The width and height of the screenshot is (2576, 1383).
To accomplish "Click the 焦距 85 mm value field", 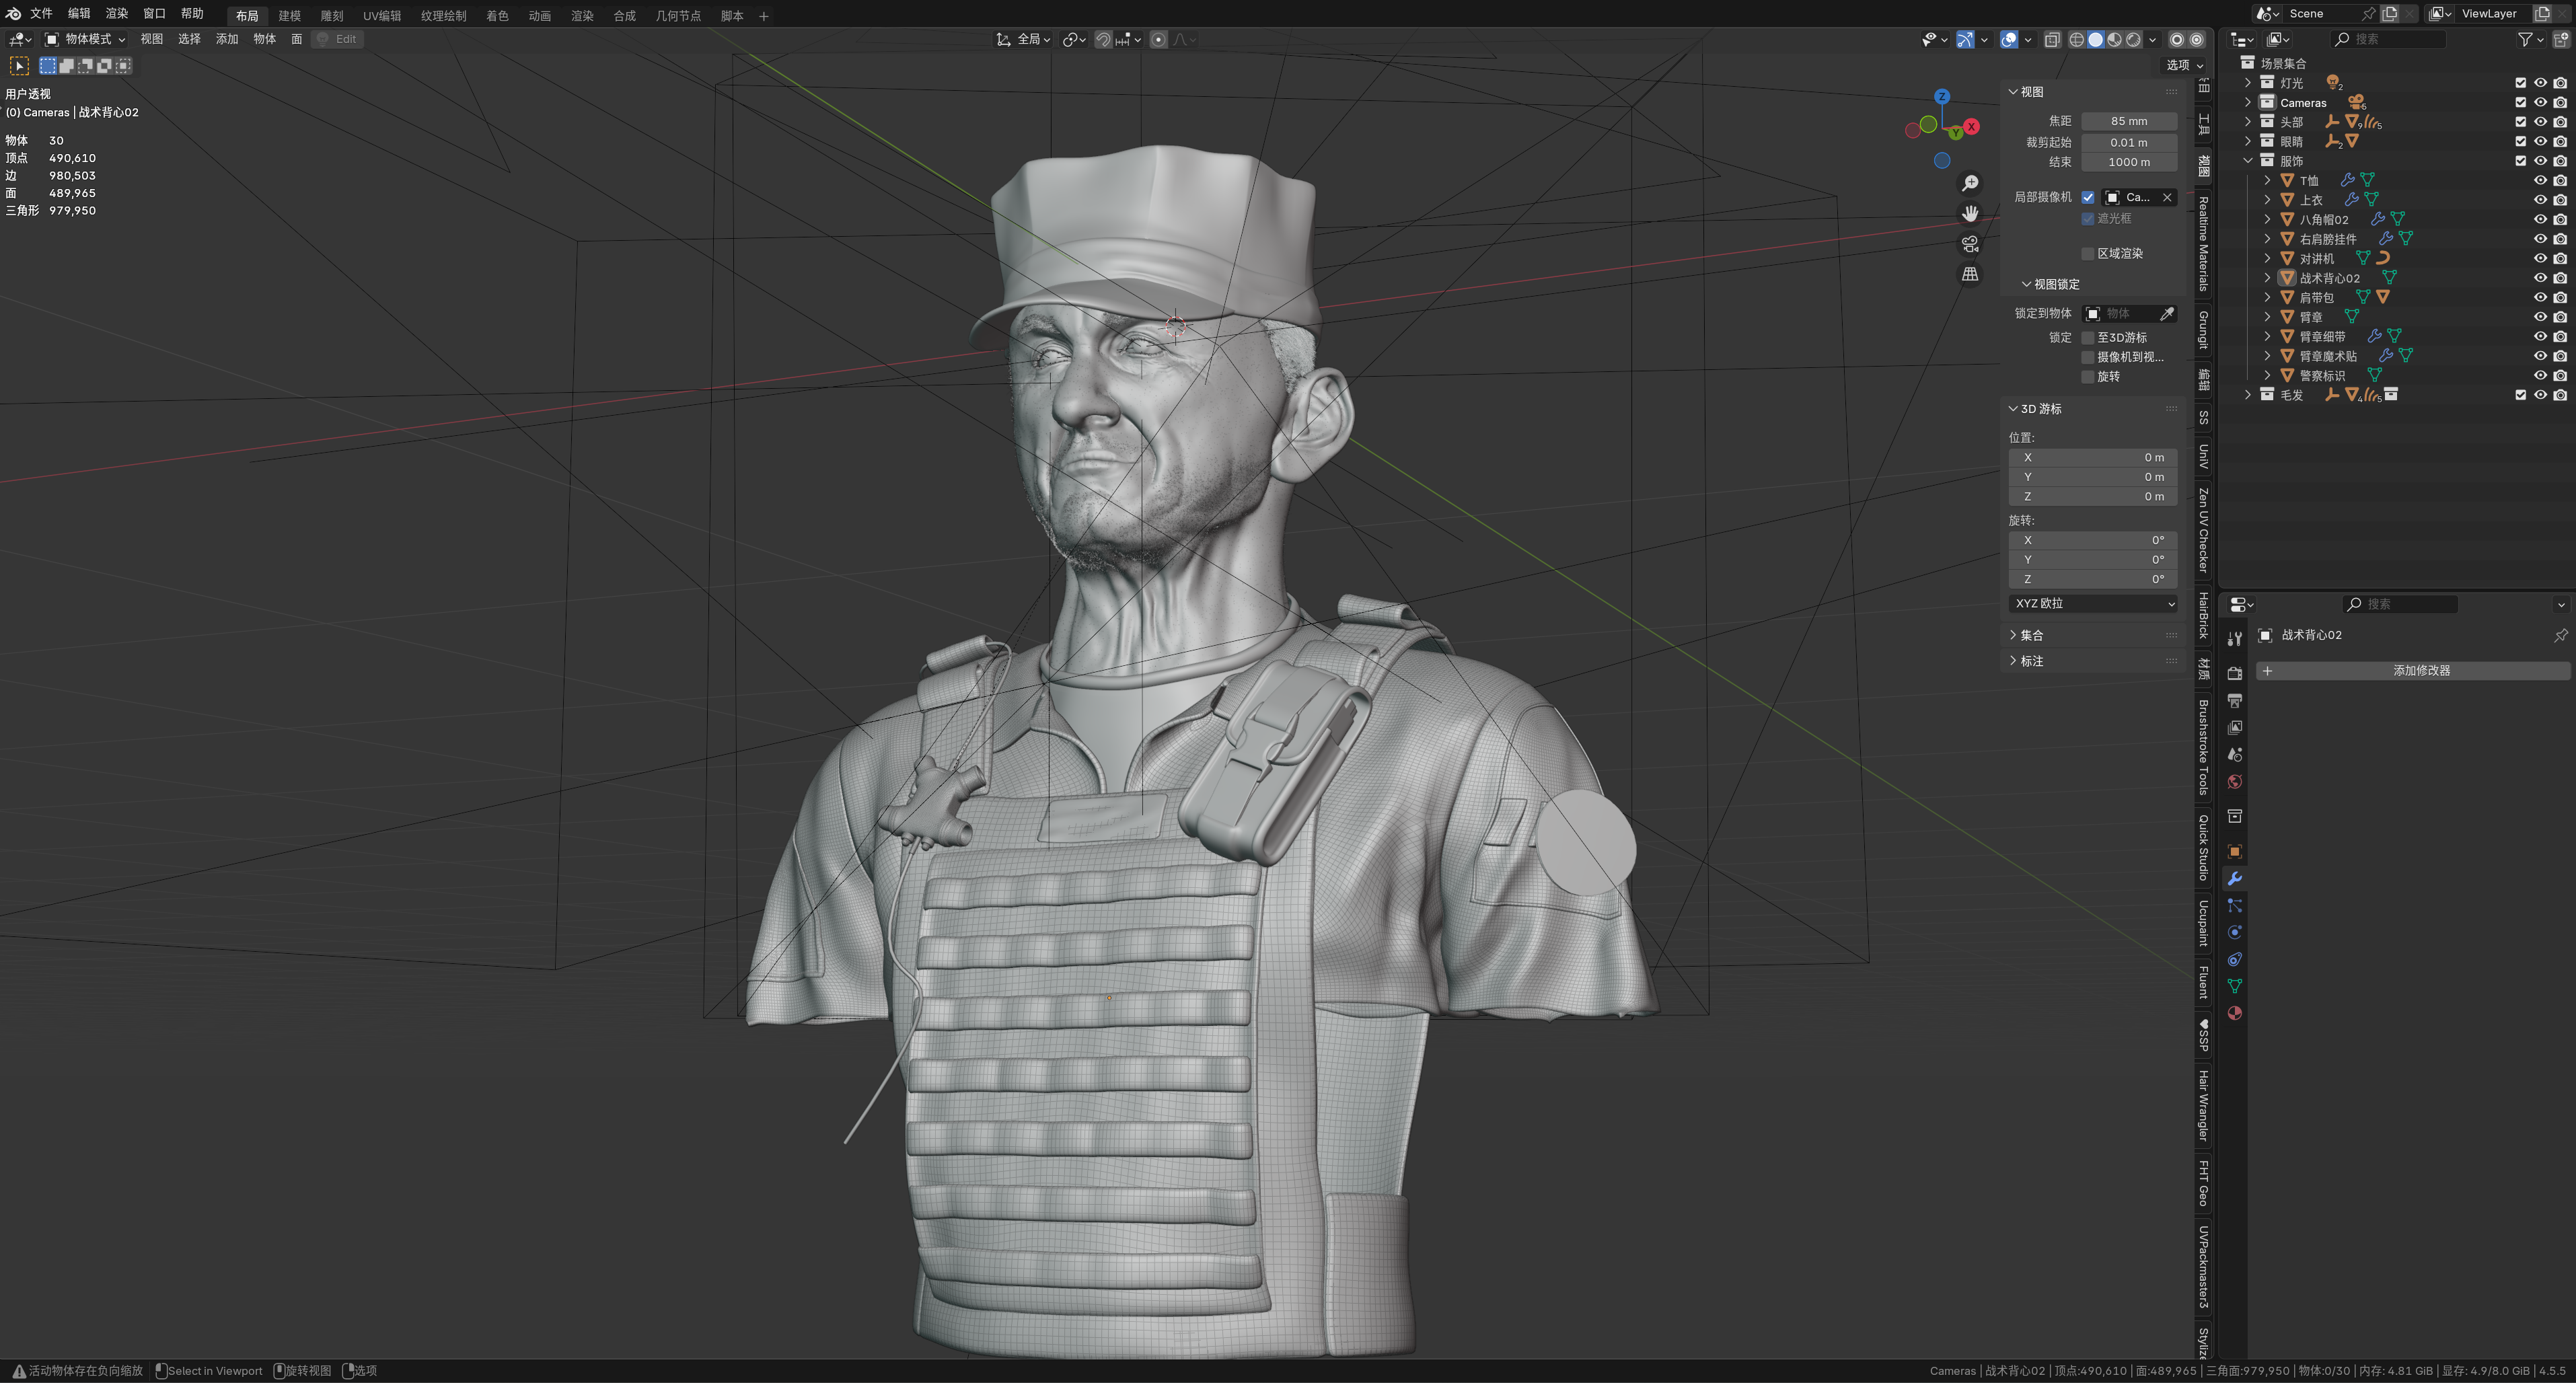I will click(x=2129, y=121).
